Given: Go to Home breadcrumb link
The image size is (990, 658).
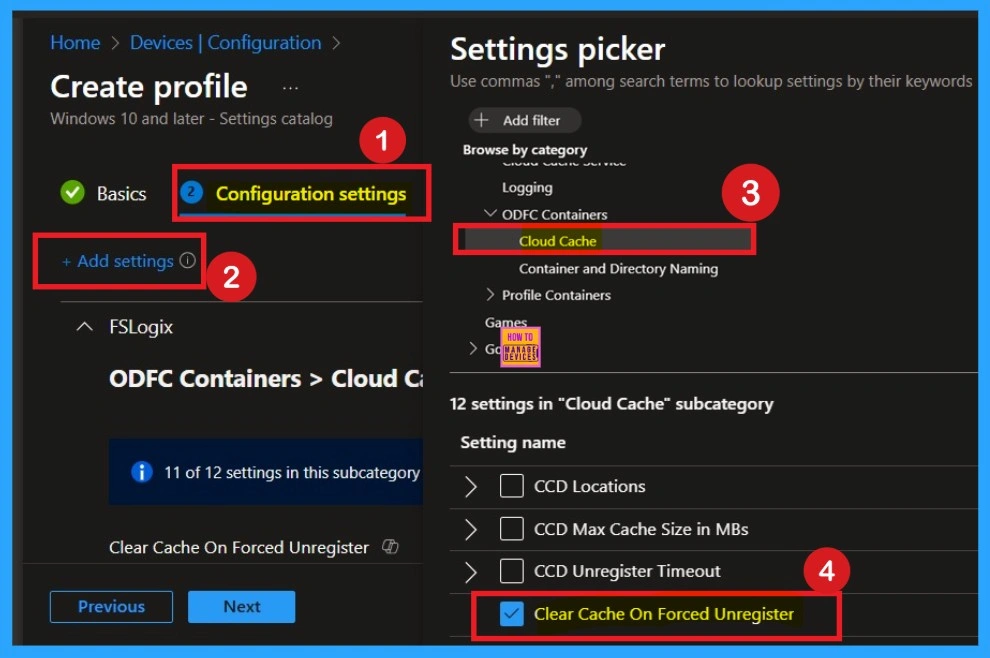Looking at the screenshot, I should coord(75,43).
